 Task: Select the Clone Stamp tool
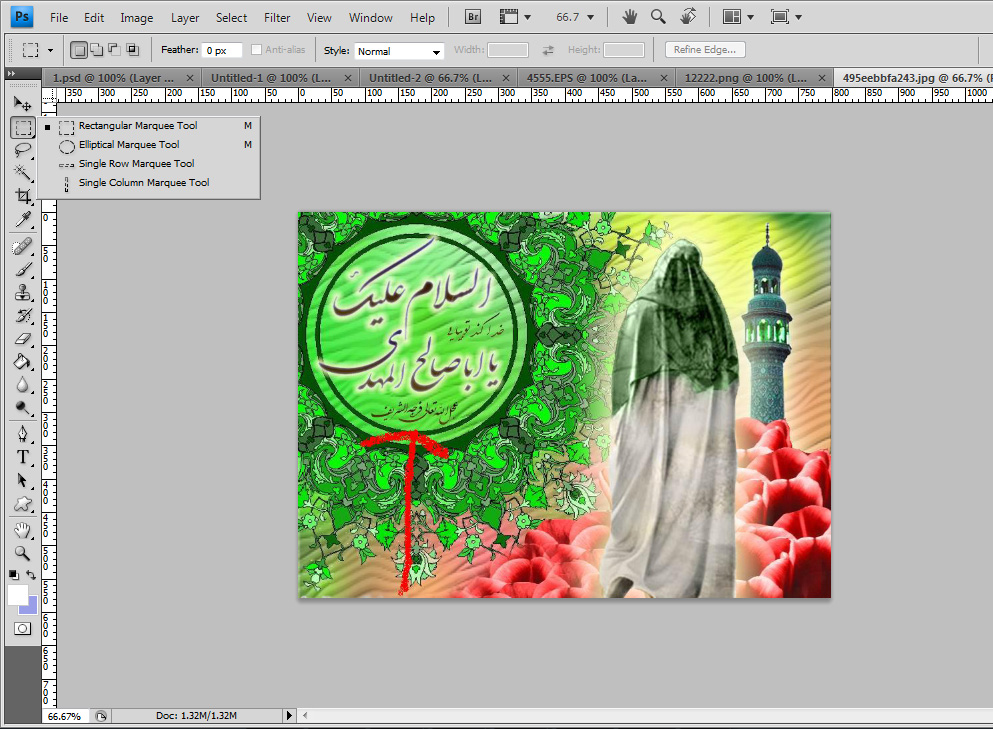tap(23, 293)
